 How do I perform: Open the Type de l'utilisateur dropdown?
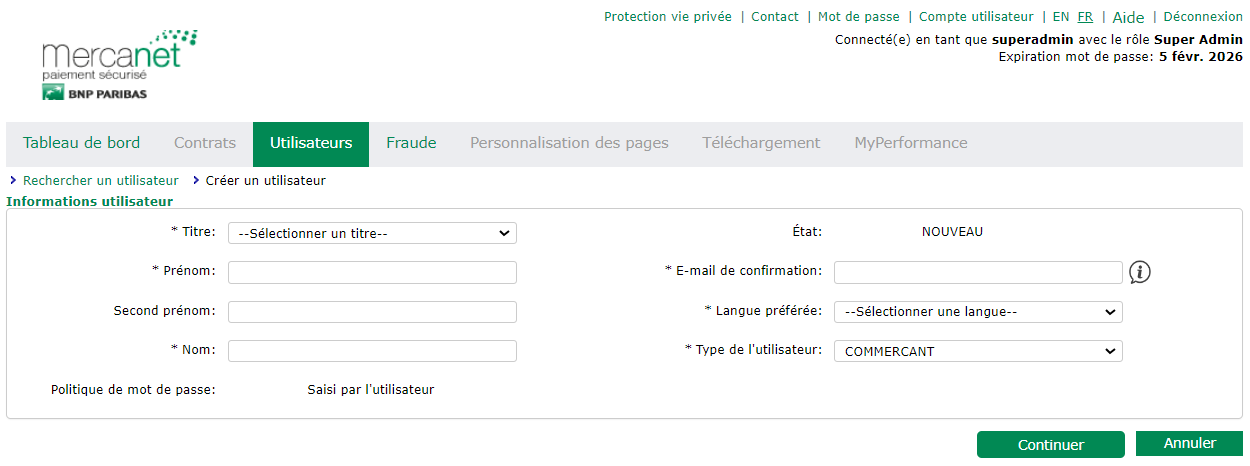pos(978,351)
